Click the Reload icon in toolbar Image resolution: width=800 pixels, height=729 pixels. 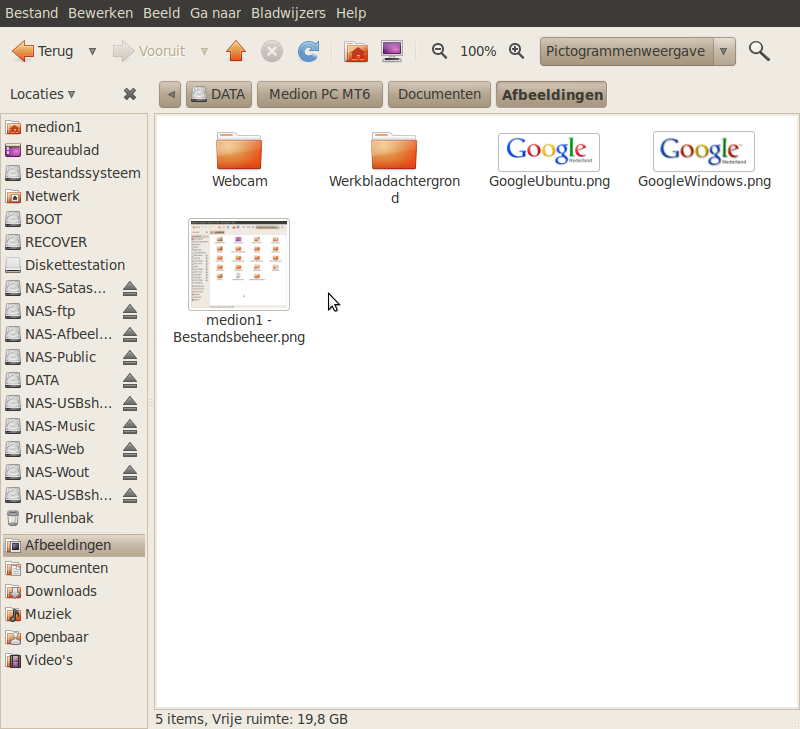pyautogui.click(x=309, y=51)
